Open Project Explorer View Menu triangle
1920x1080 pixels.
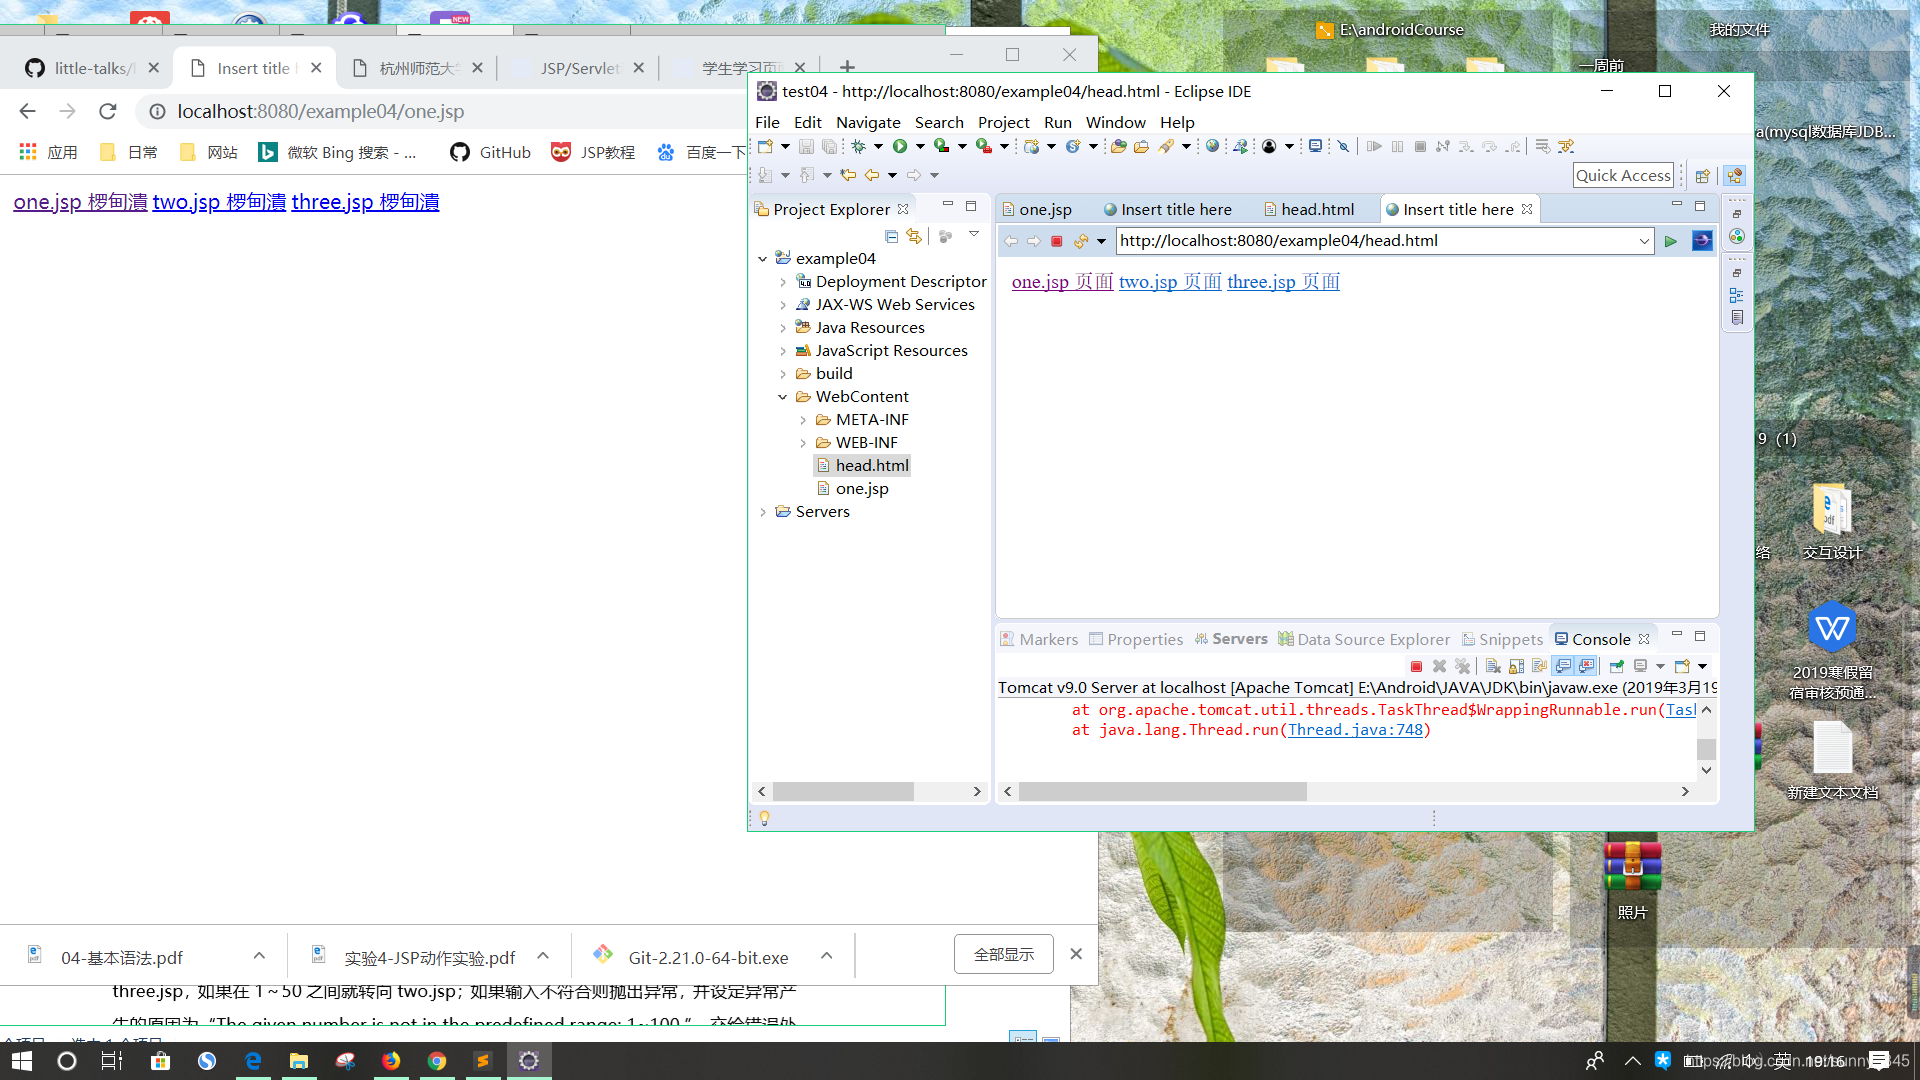point(973,234)
